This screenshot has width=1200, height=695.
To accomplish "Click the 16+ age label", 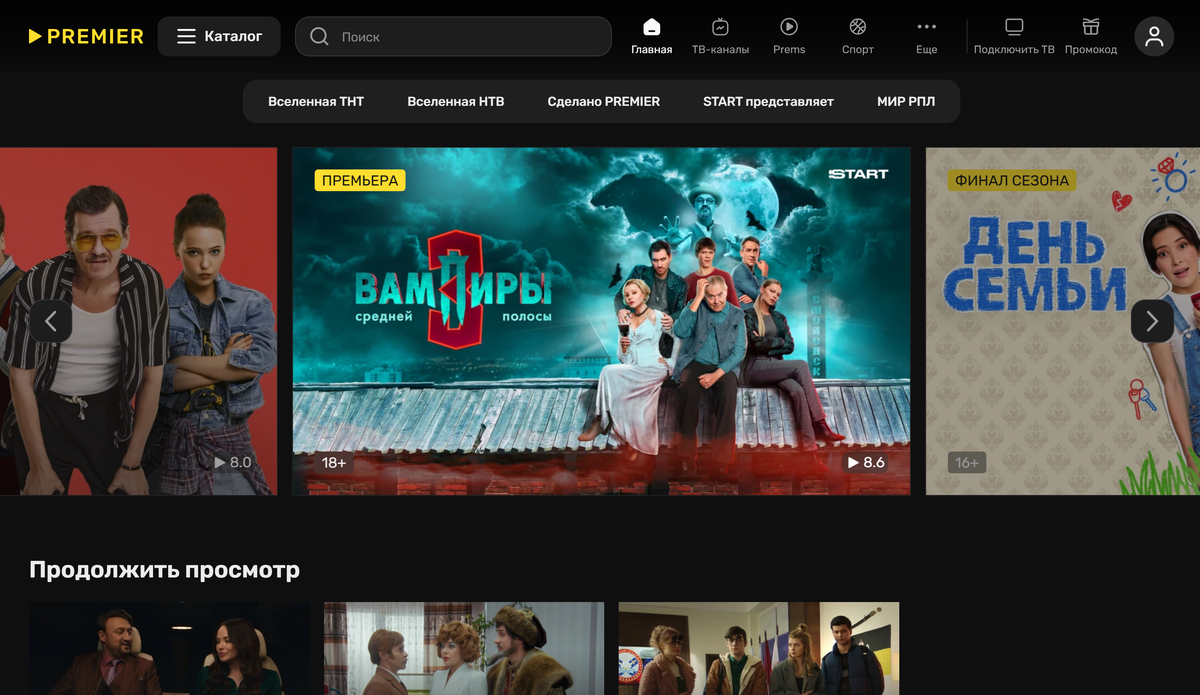I will (x=967, y=463).
